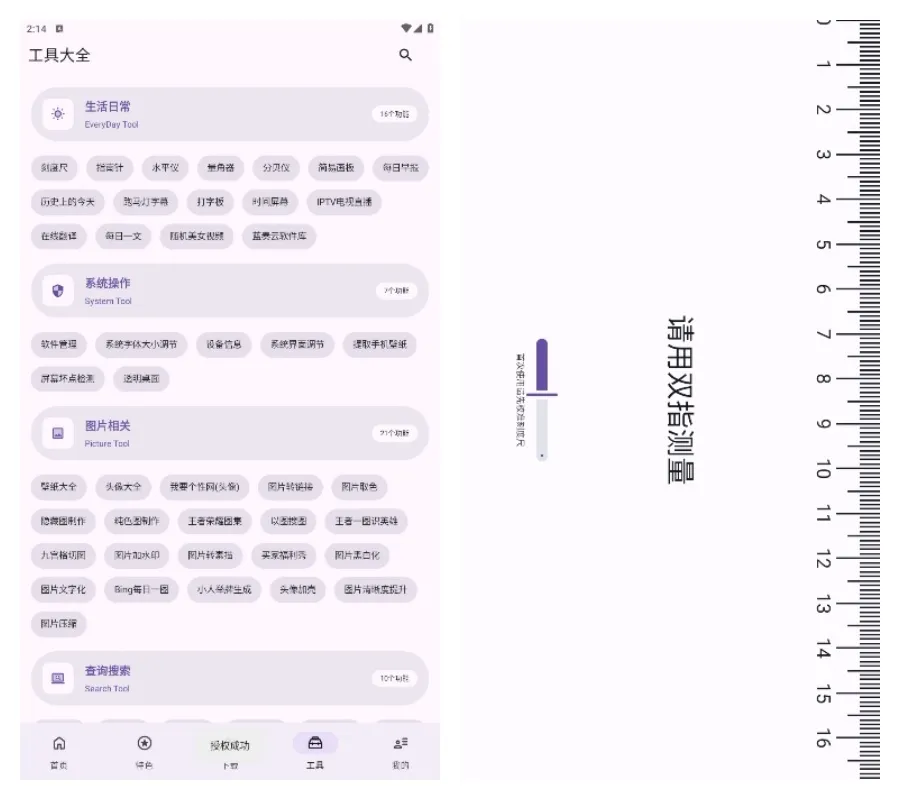Open the 买家秀福利 chip
Screen dimensions: 900x800
pyautogui.click(x=284, y=555)
